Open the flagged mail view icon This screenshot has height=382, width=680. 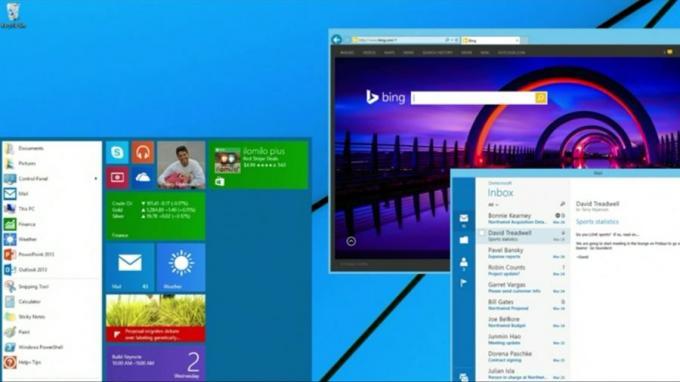pyautogui.click(x=463, y=283)
